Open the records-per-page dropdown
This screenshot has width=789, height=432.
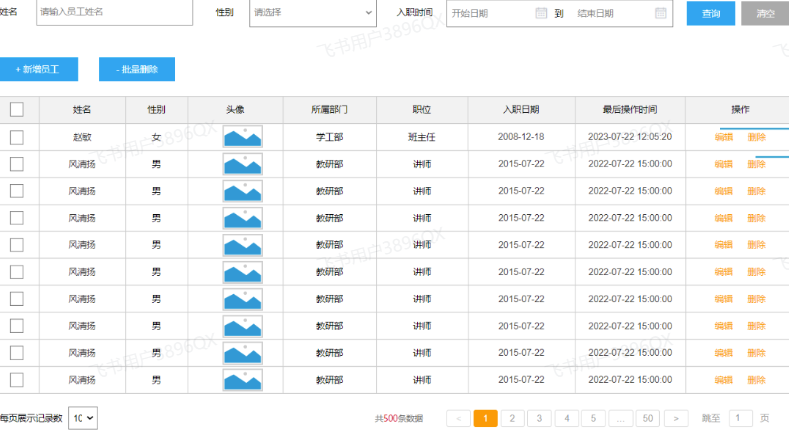(83, 418)
